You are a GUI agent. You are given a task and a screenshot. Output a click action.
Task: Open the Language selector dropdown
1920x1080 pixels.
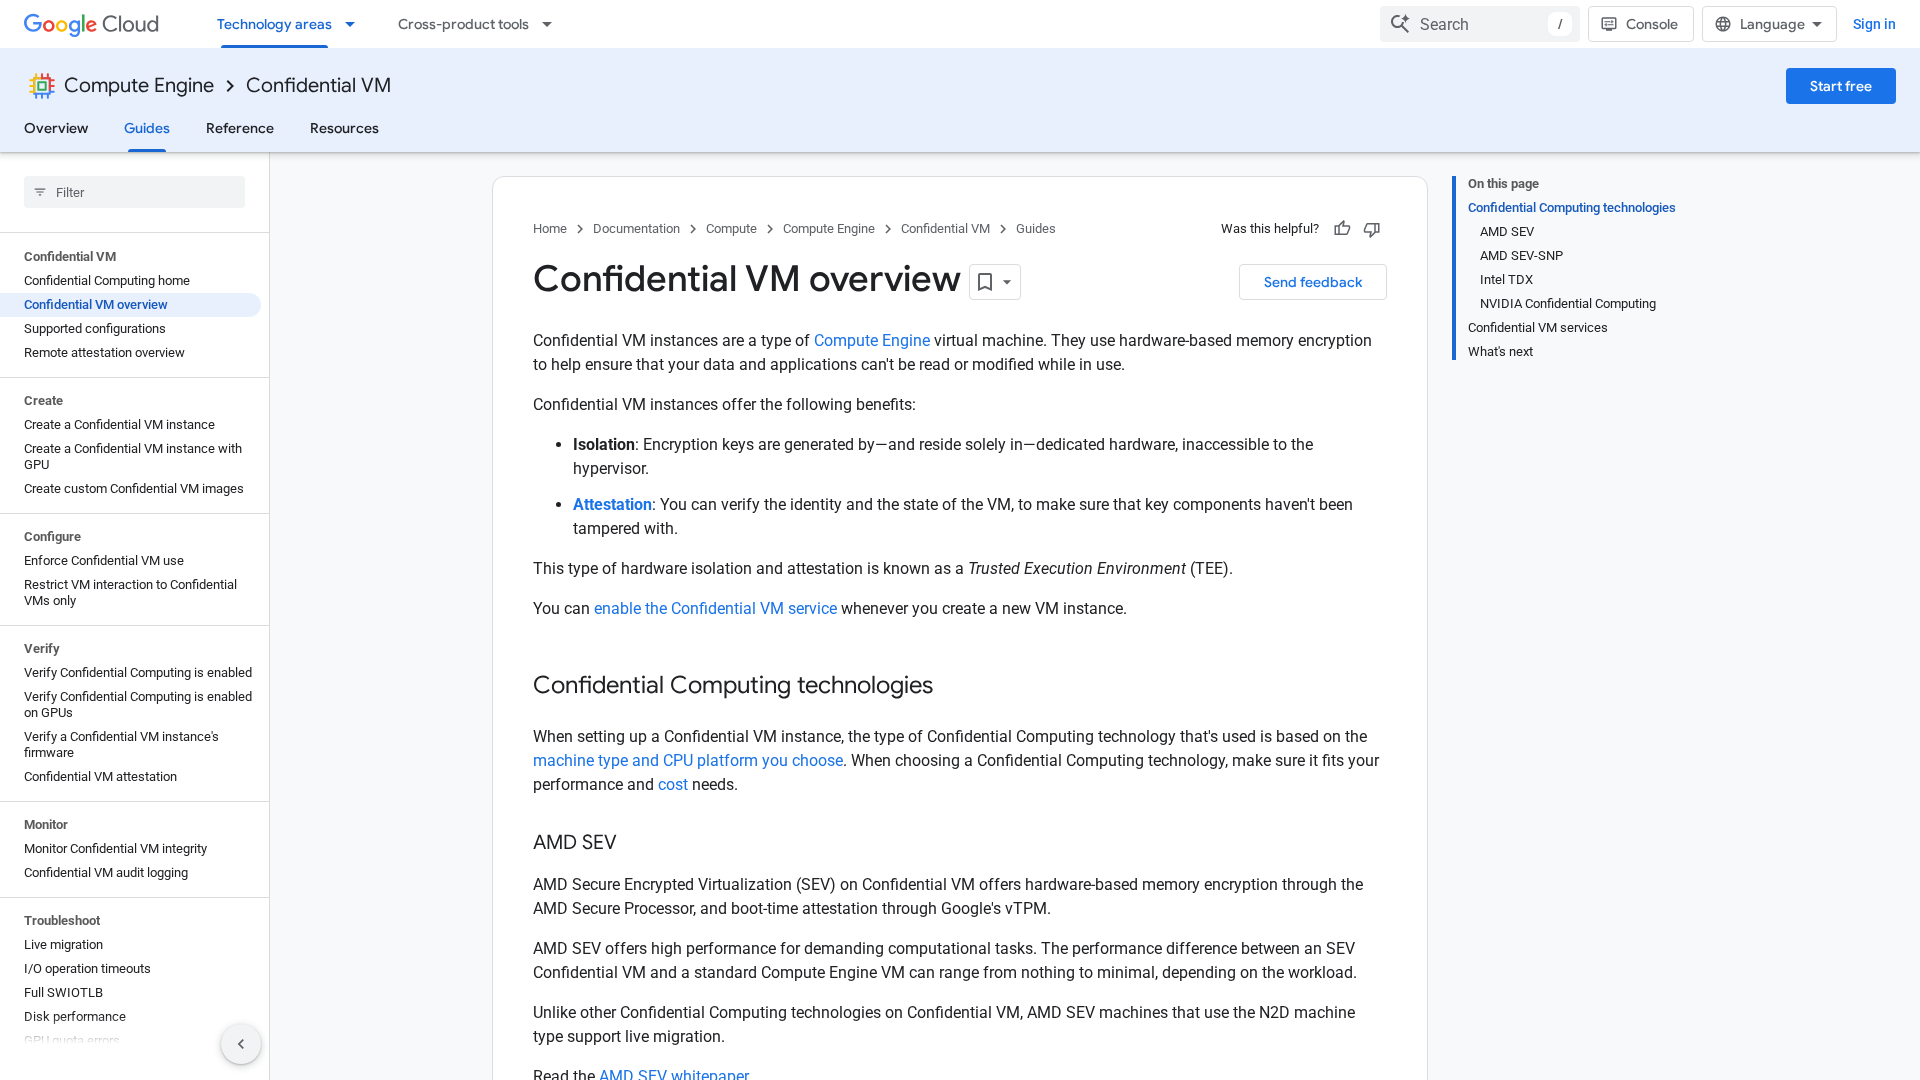coord(1769,24)
